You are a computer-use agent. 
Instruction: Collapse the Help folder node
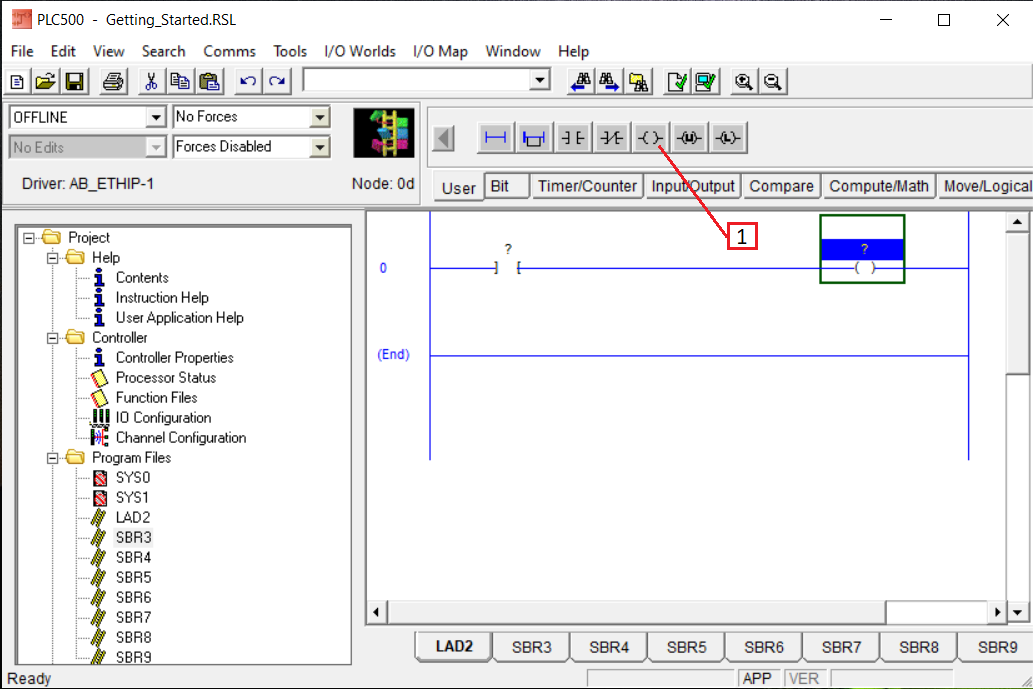point(53,258)
